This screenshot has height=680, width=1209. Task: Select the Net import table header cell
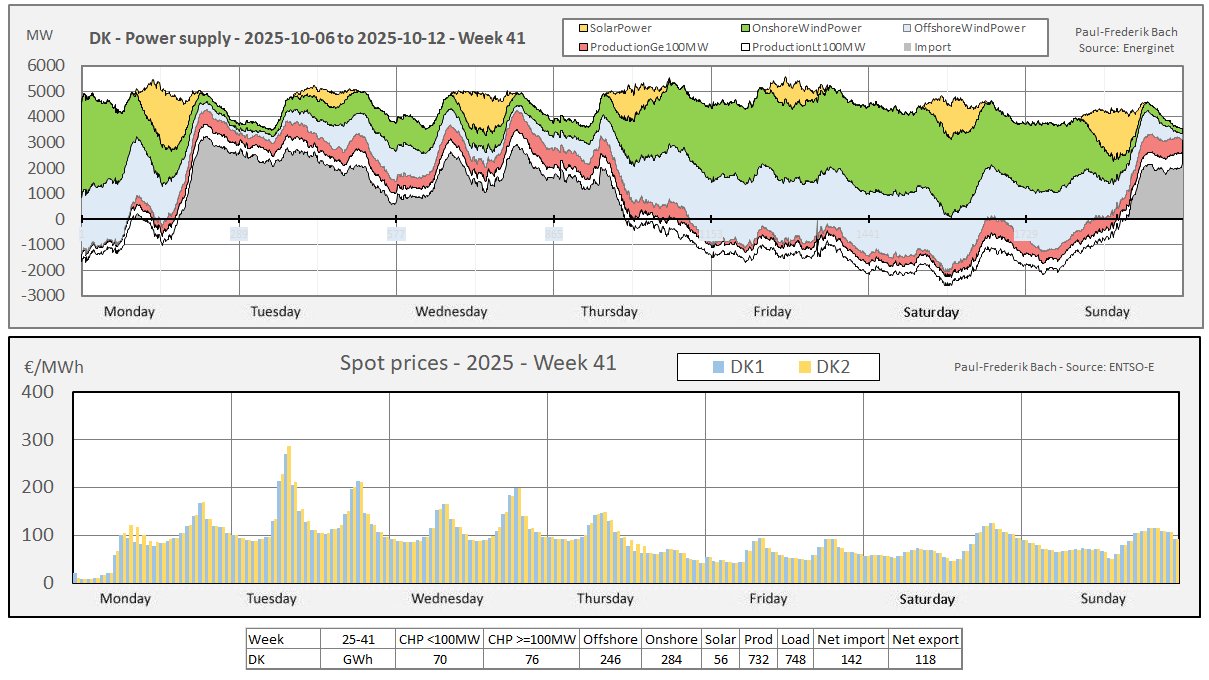[850, 639]
